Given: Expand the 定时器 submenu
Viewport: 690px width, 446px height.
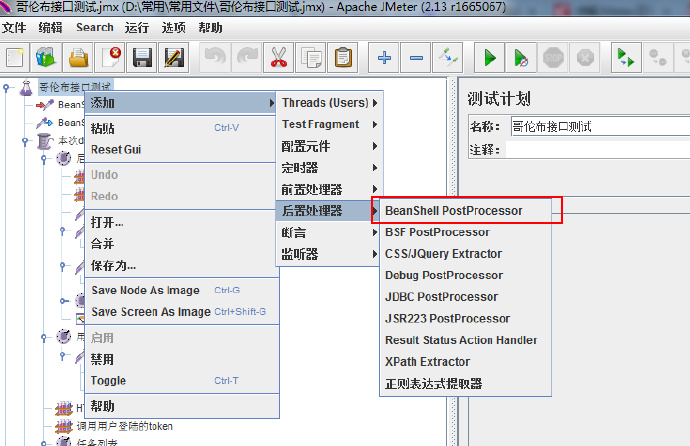Looking at the screenshot, I should (x=329, y=168).
